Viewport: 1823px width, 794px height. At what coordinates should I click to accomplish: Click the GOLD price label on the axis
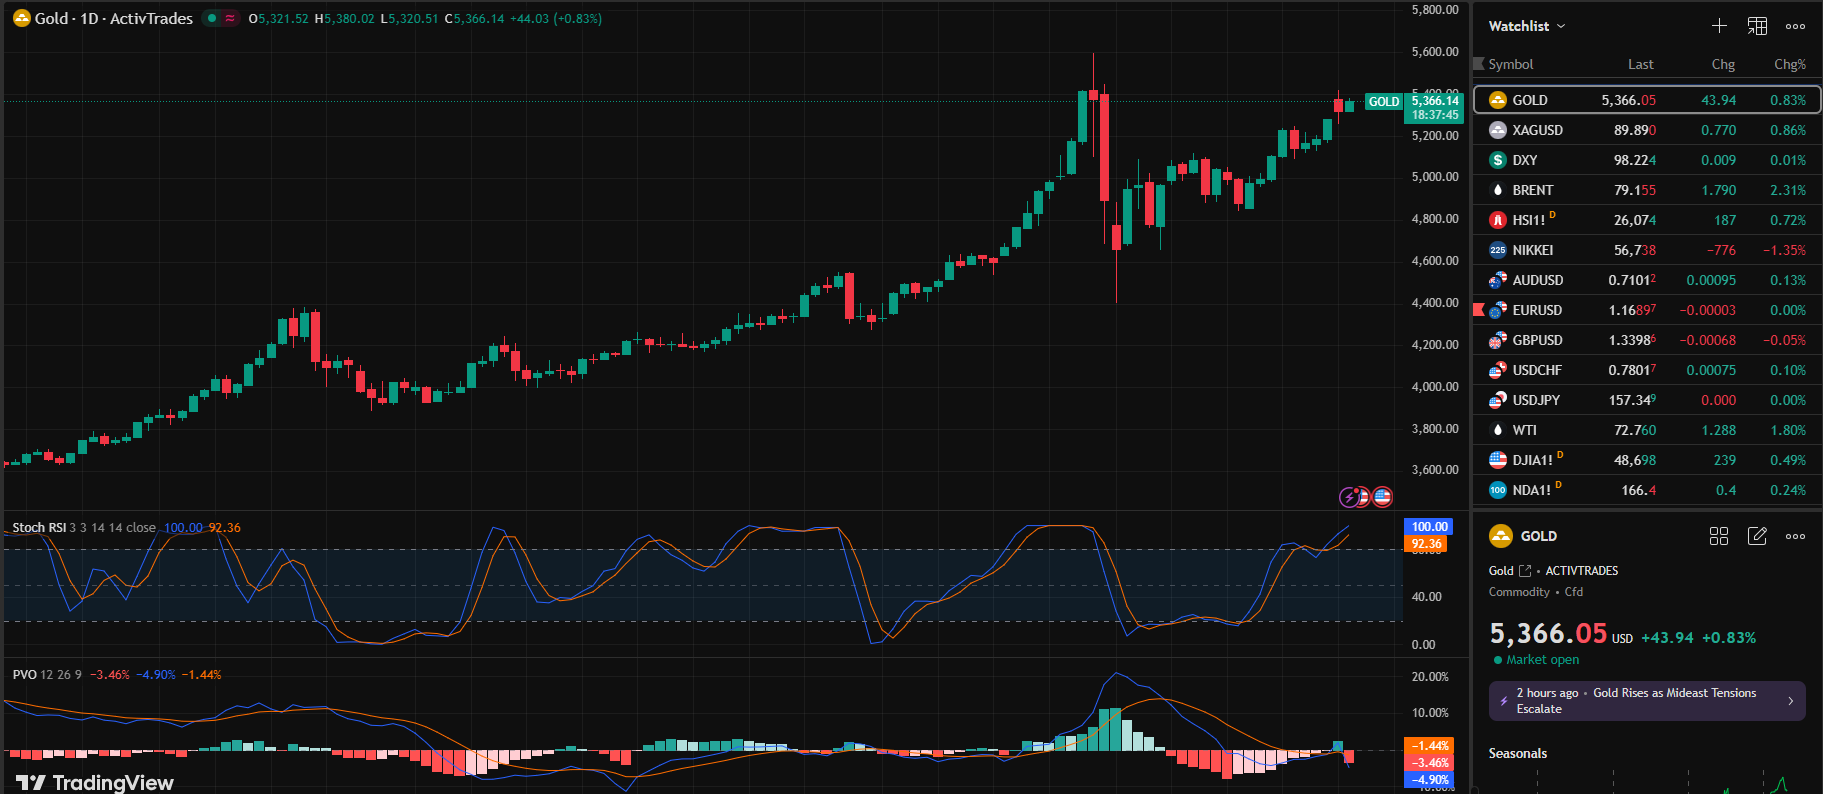coord(1384,102)
